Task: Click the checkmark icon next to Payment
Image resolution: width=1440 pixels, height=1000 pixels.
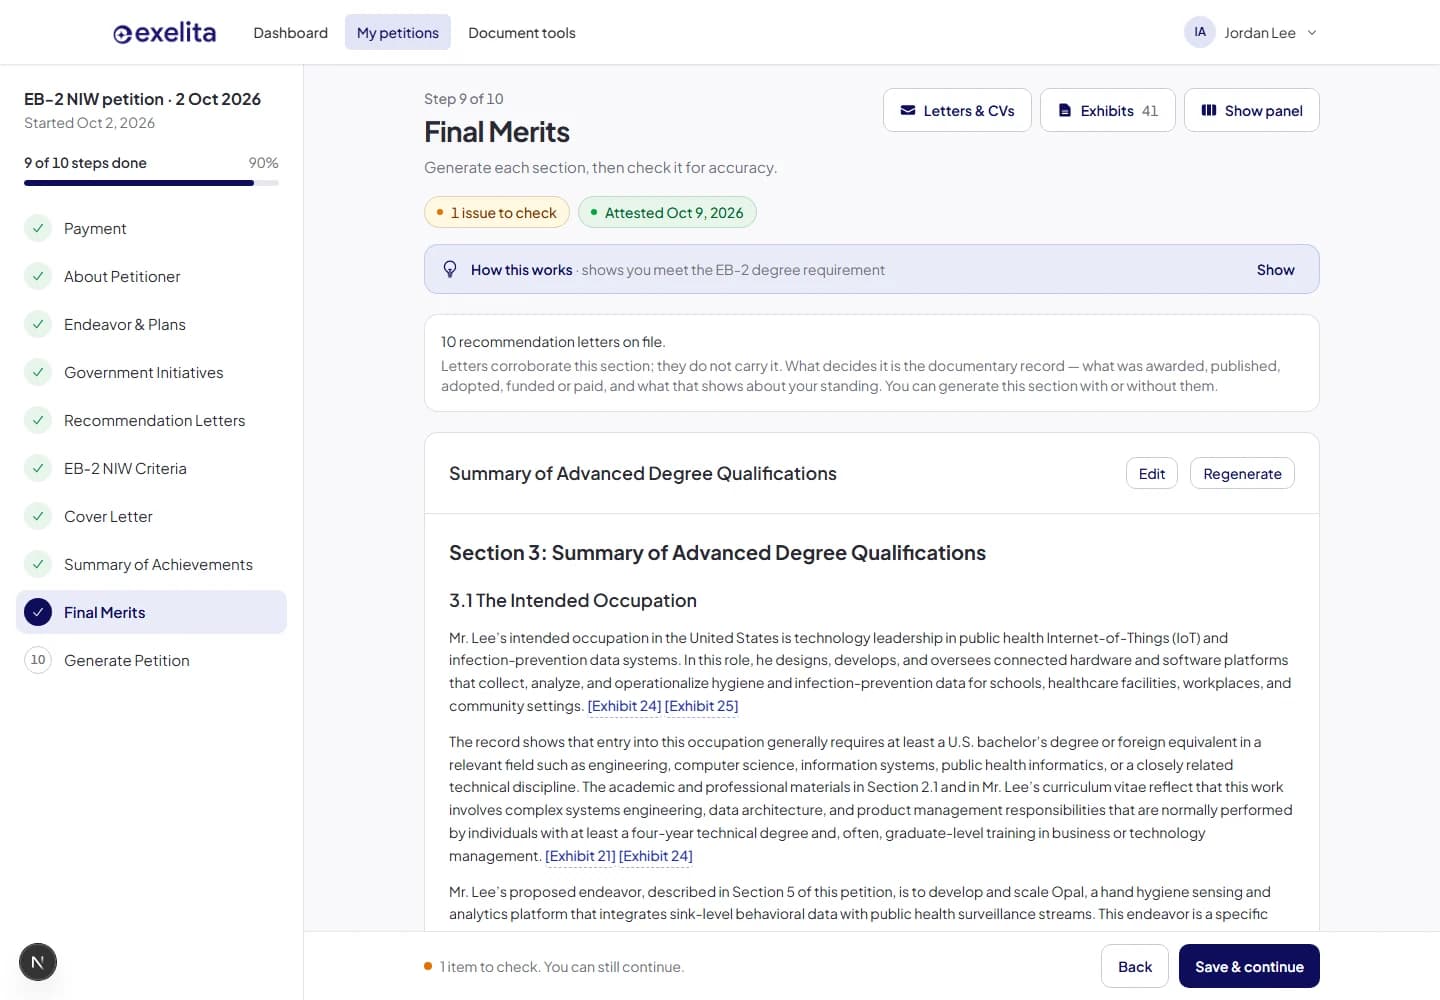Action: click(x=38, y=228)
